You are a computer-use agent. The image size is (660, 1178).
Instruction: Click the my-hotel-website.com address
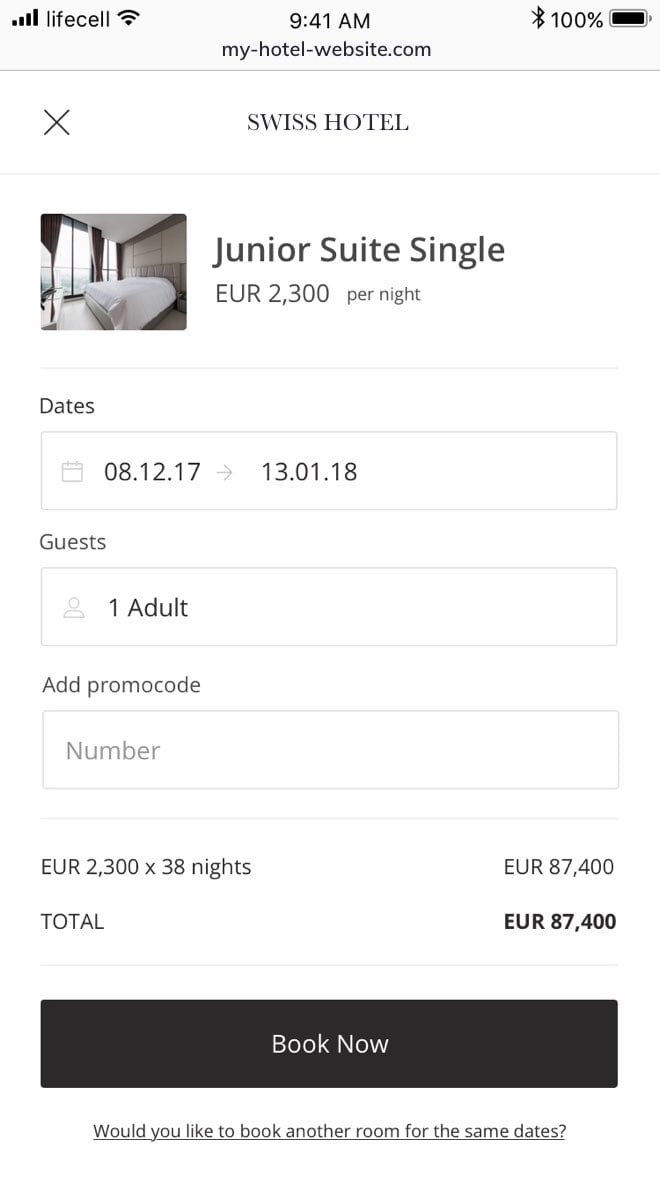(327, 48)
